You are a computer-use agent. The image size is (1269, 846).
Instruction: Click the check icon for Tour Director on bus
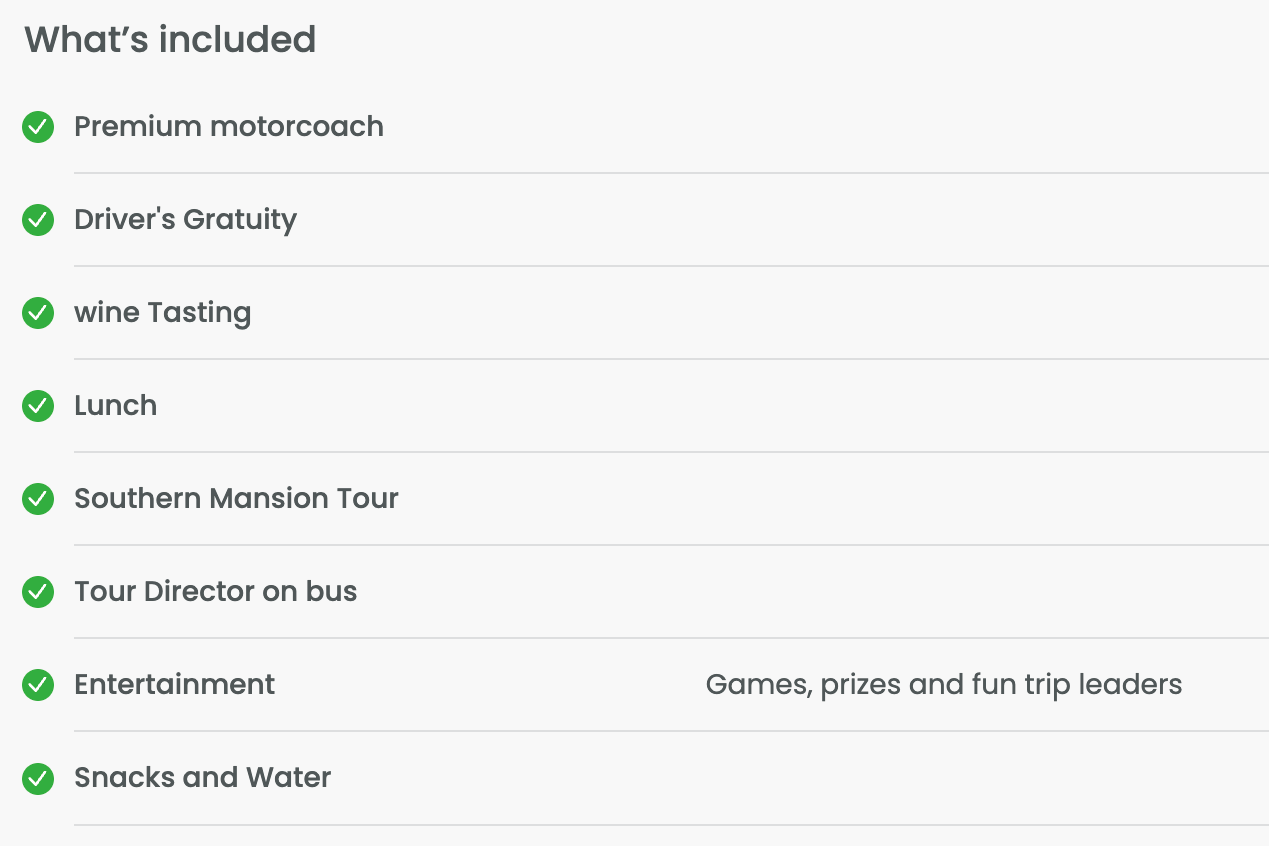(38, 592)
